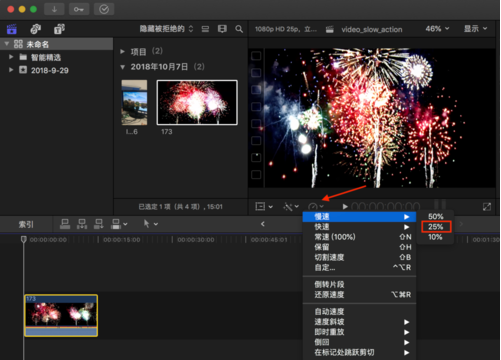Screen dimensions: 501x360
Task: Overwrite clip edit button
Action: pyautogui.click(x=116, y=224)
